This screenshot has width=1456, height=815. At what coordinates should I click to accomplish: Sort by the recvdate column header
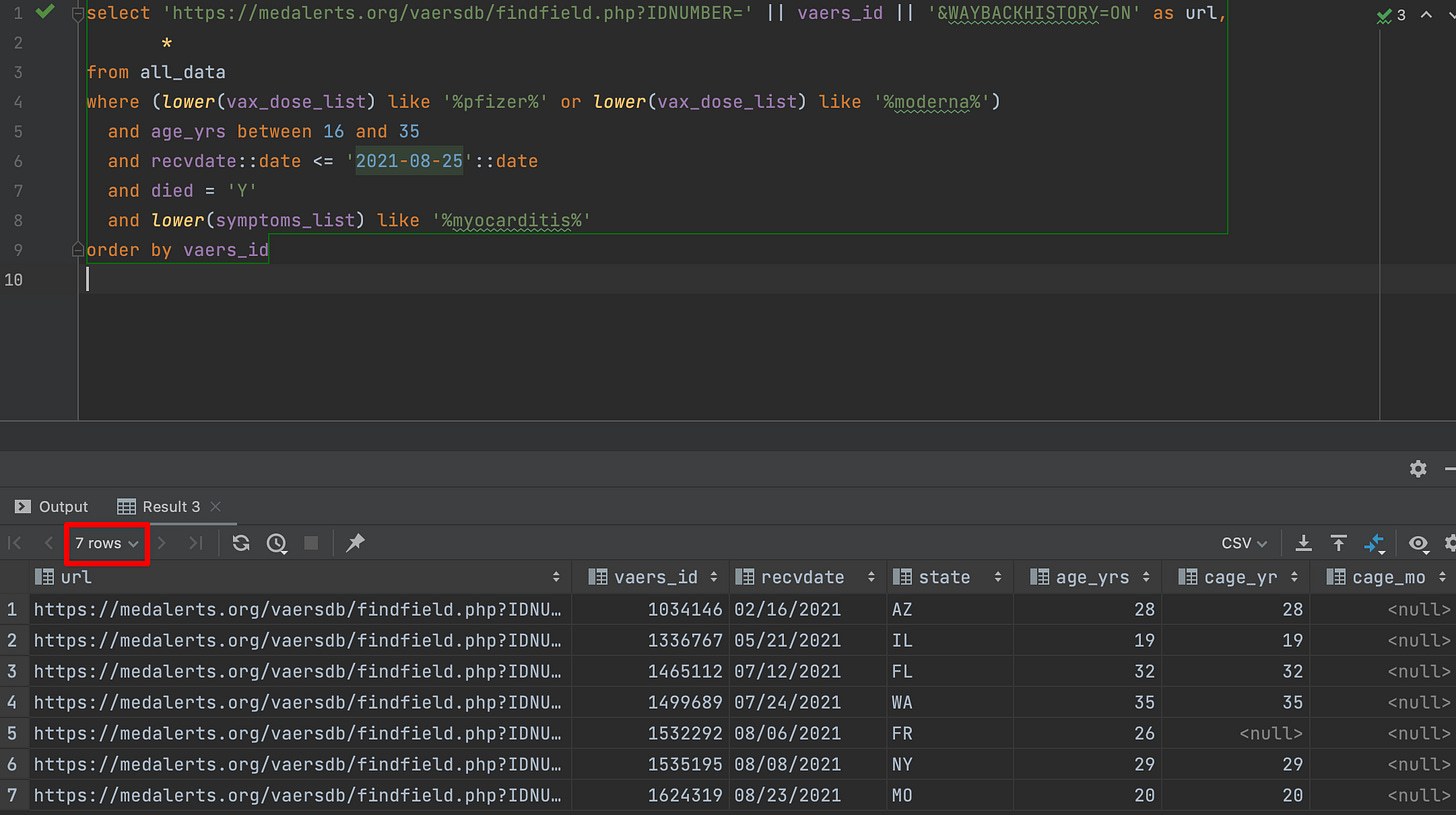(x=808, y=577)
